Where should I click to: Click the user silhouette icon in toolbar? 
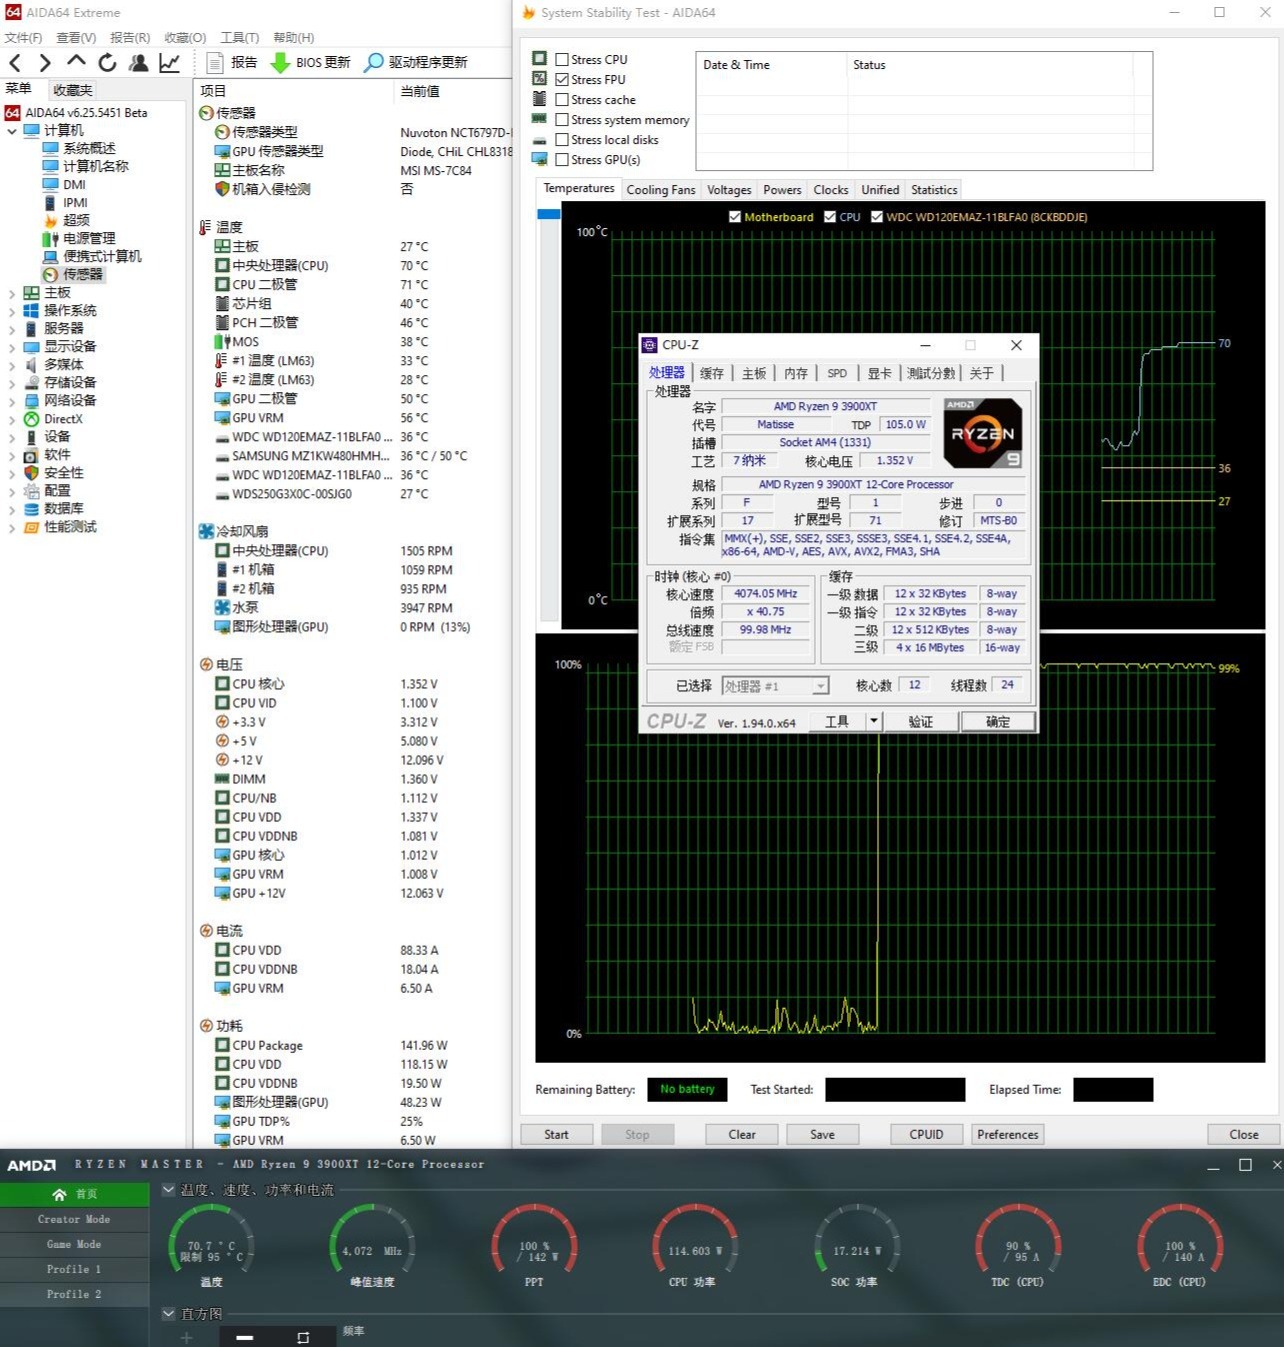coord(139,63)
